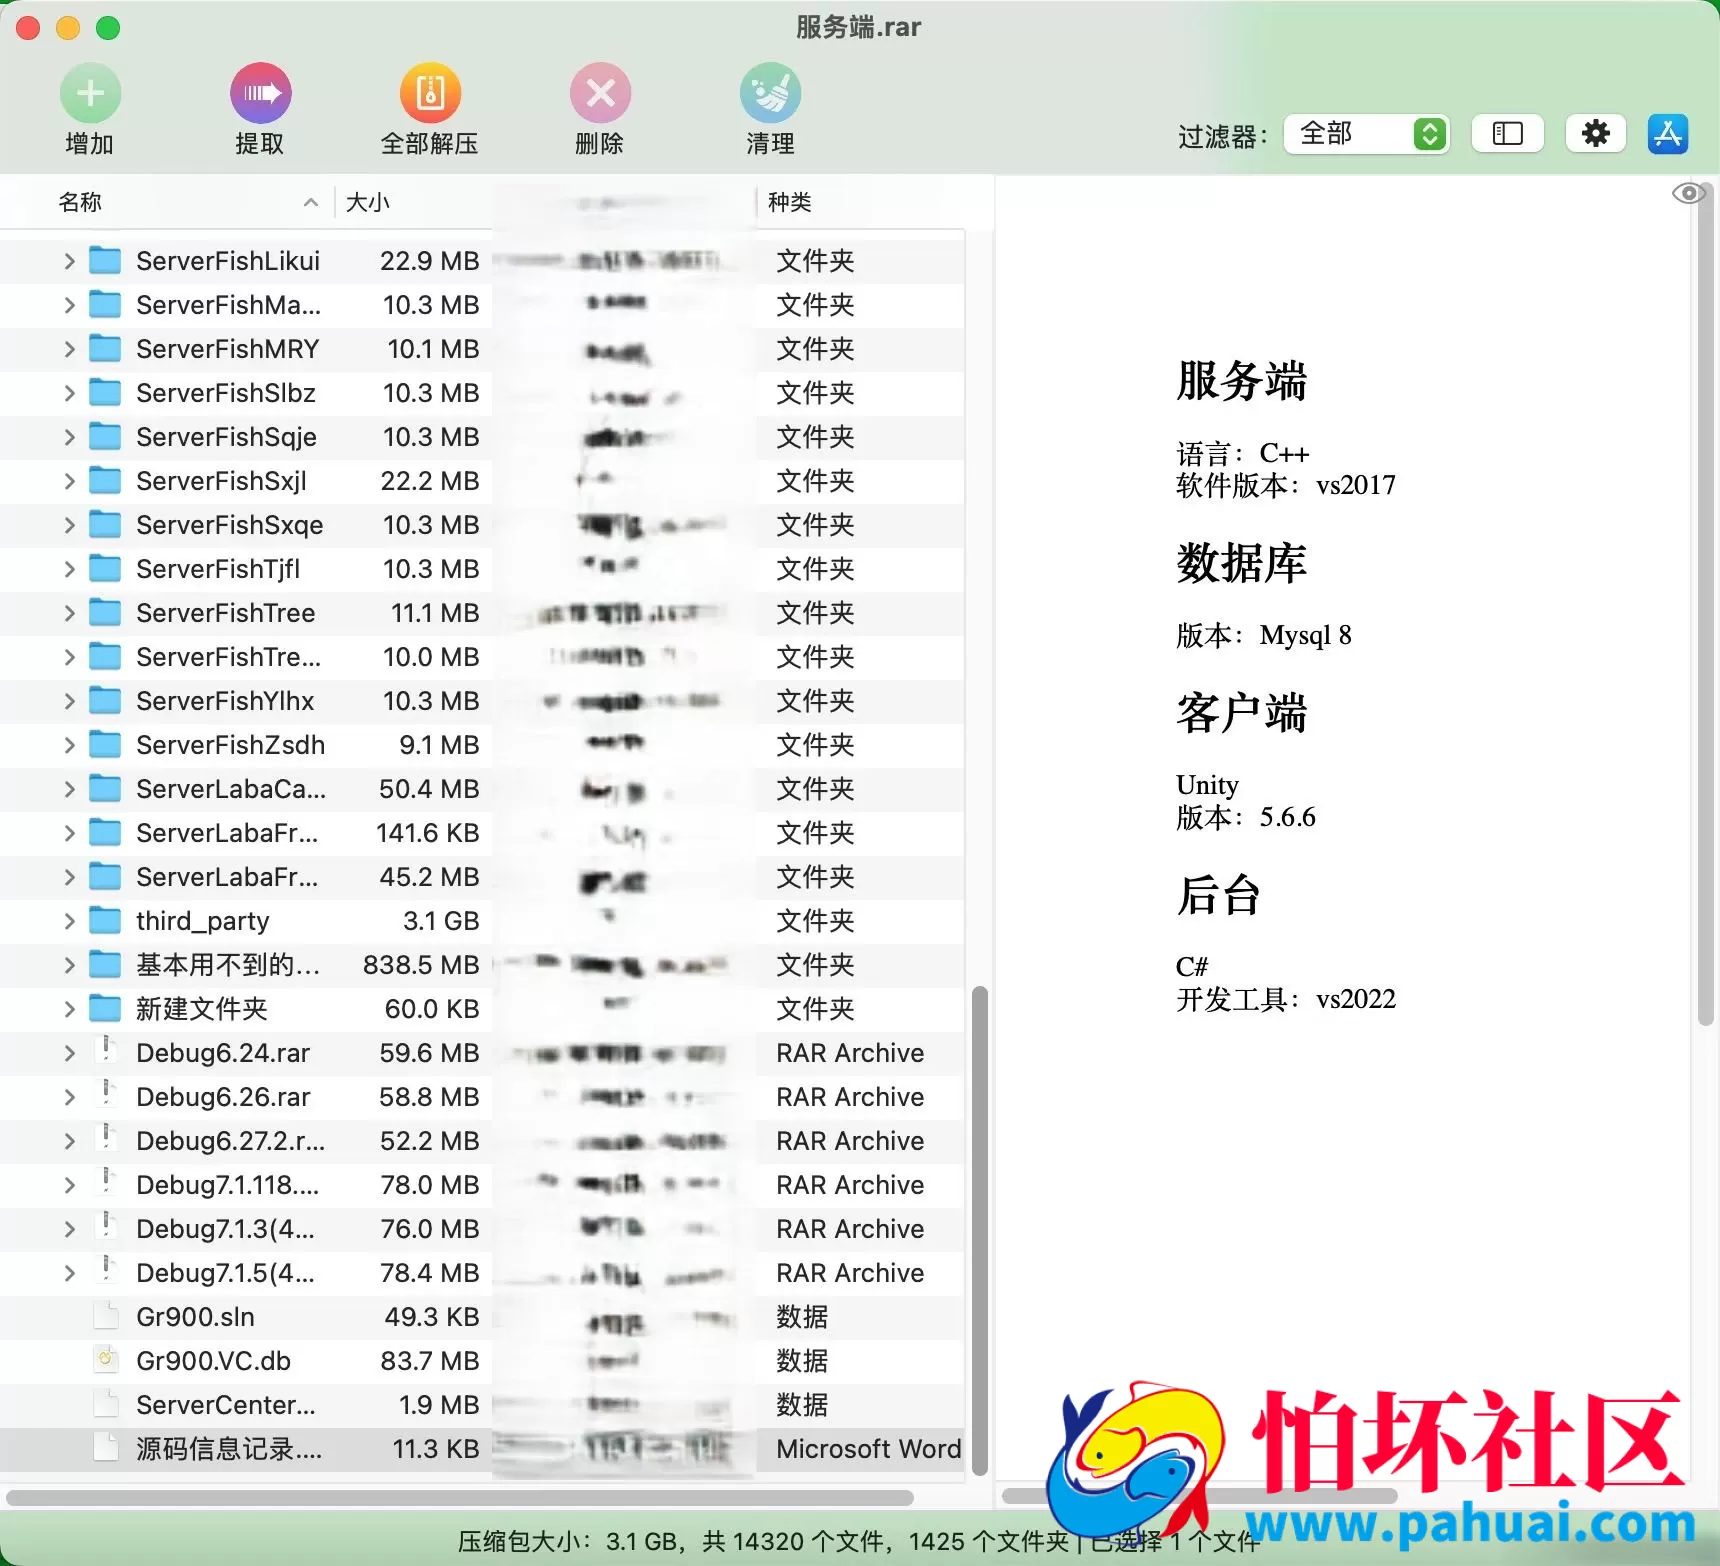
Task: Select the Debug7.1.118... archive icon
Action: click(106, 1183)
